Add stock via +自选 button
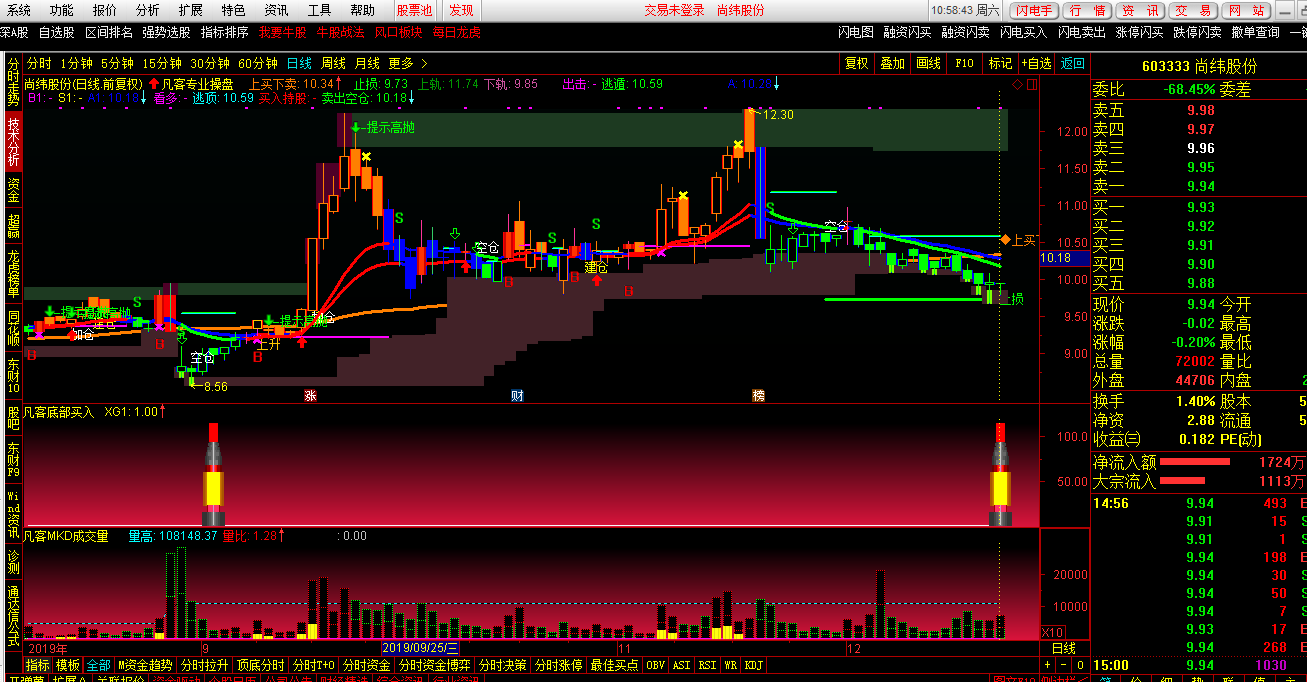The image size is (1307, 682). coord(1036,63)
